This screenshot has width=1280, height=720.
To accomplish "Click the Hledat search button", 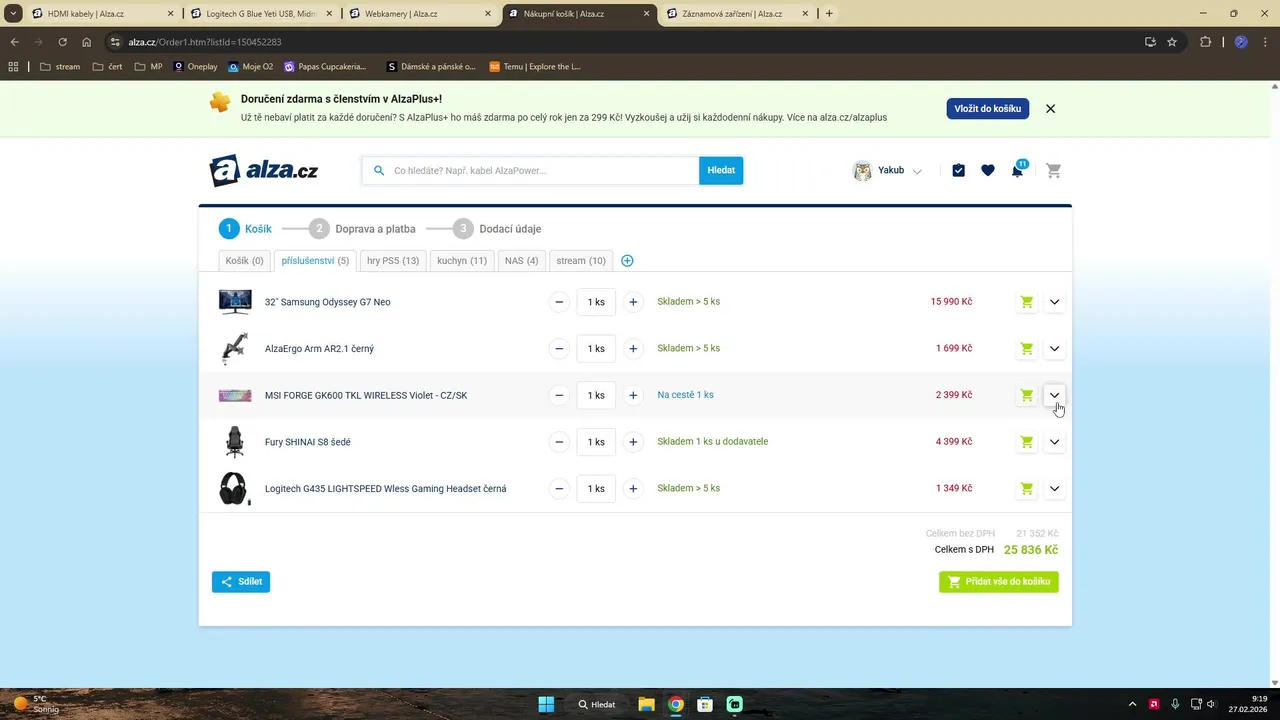I will pos(721,171).
